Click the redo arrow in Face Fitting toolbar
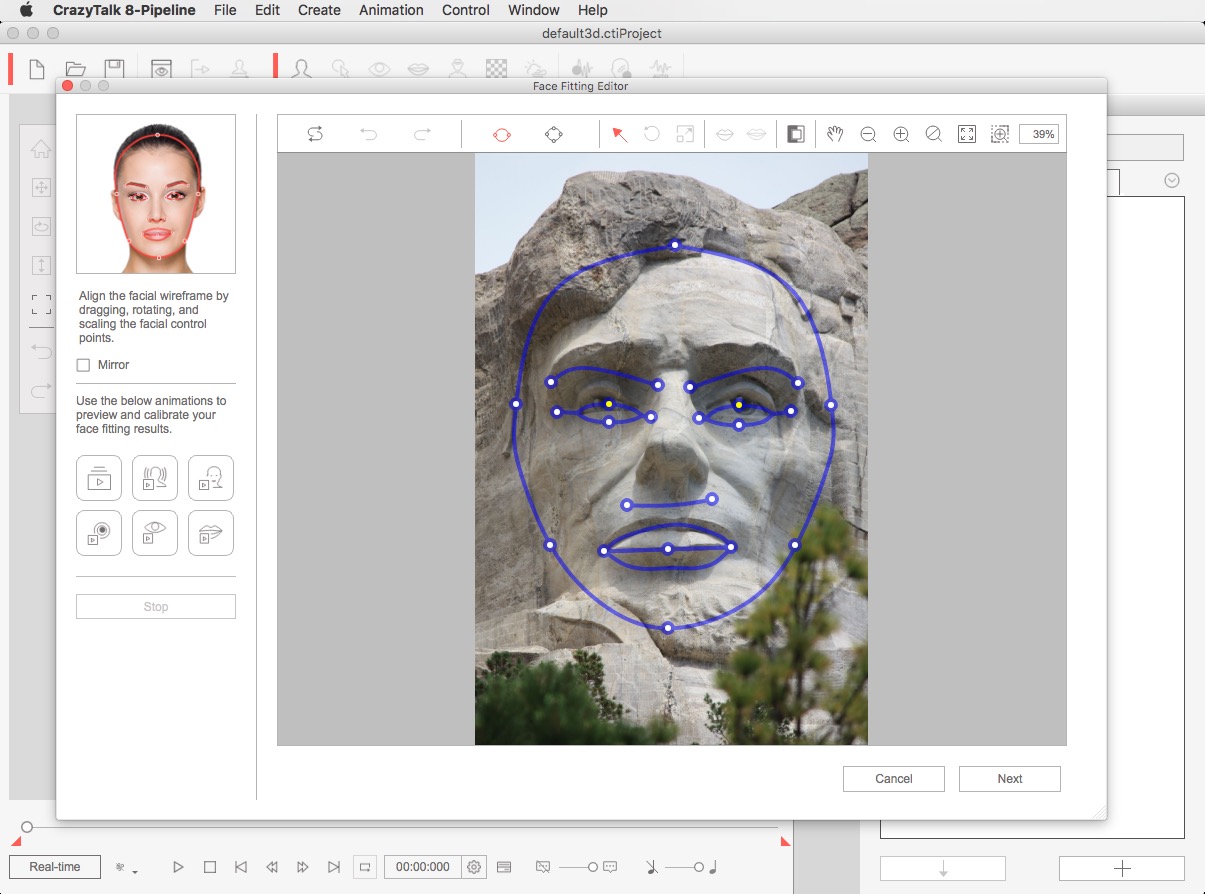The width and height of the screenshot is (1205, 894). [x=422, y=134]
